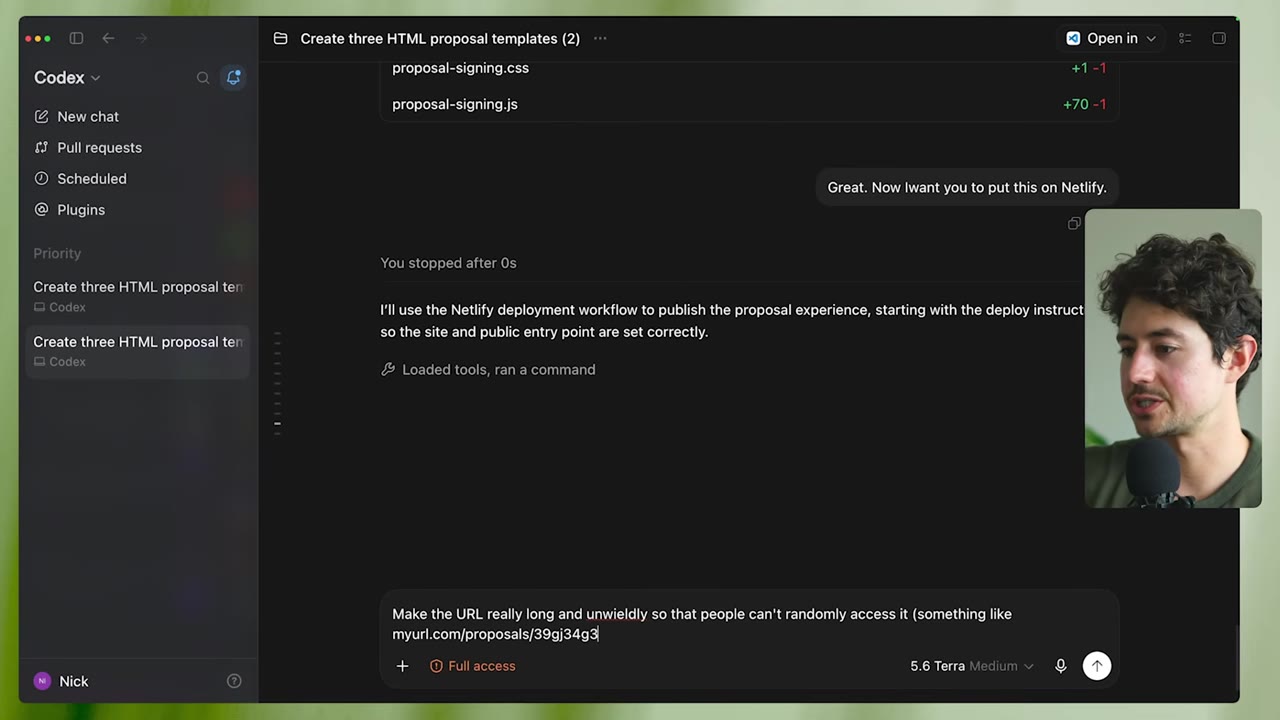Open the search icon in the sidebar

(x=203, y=77)
